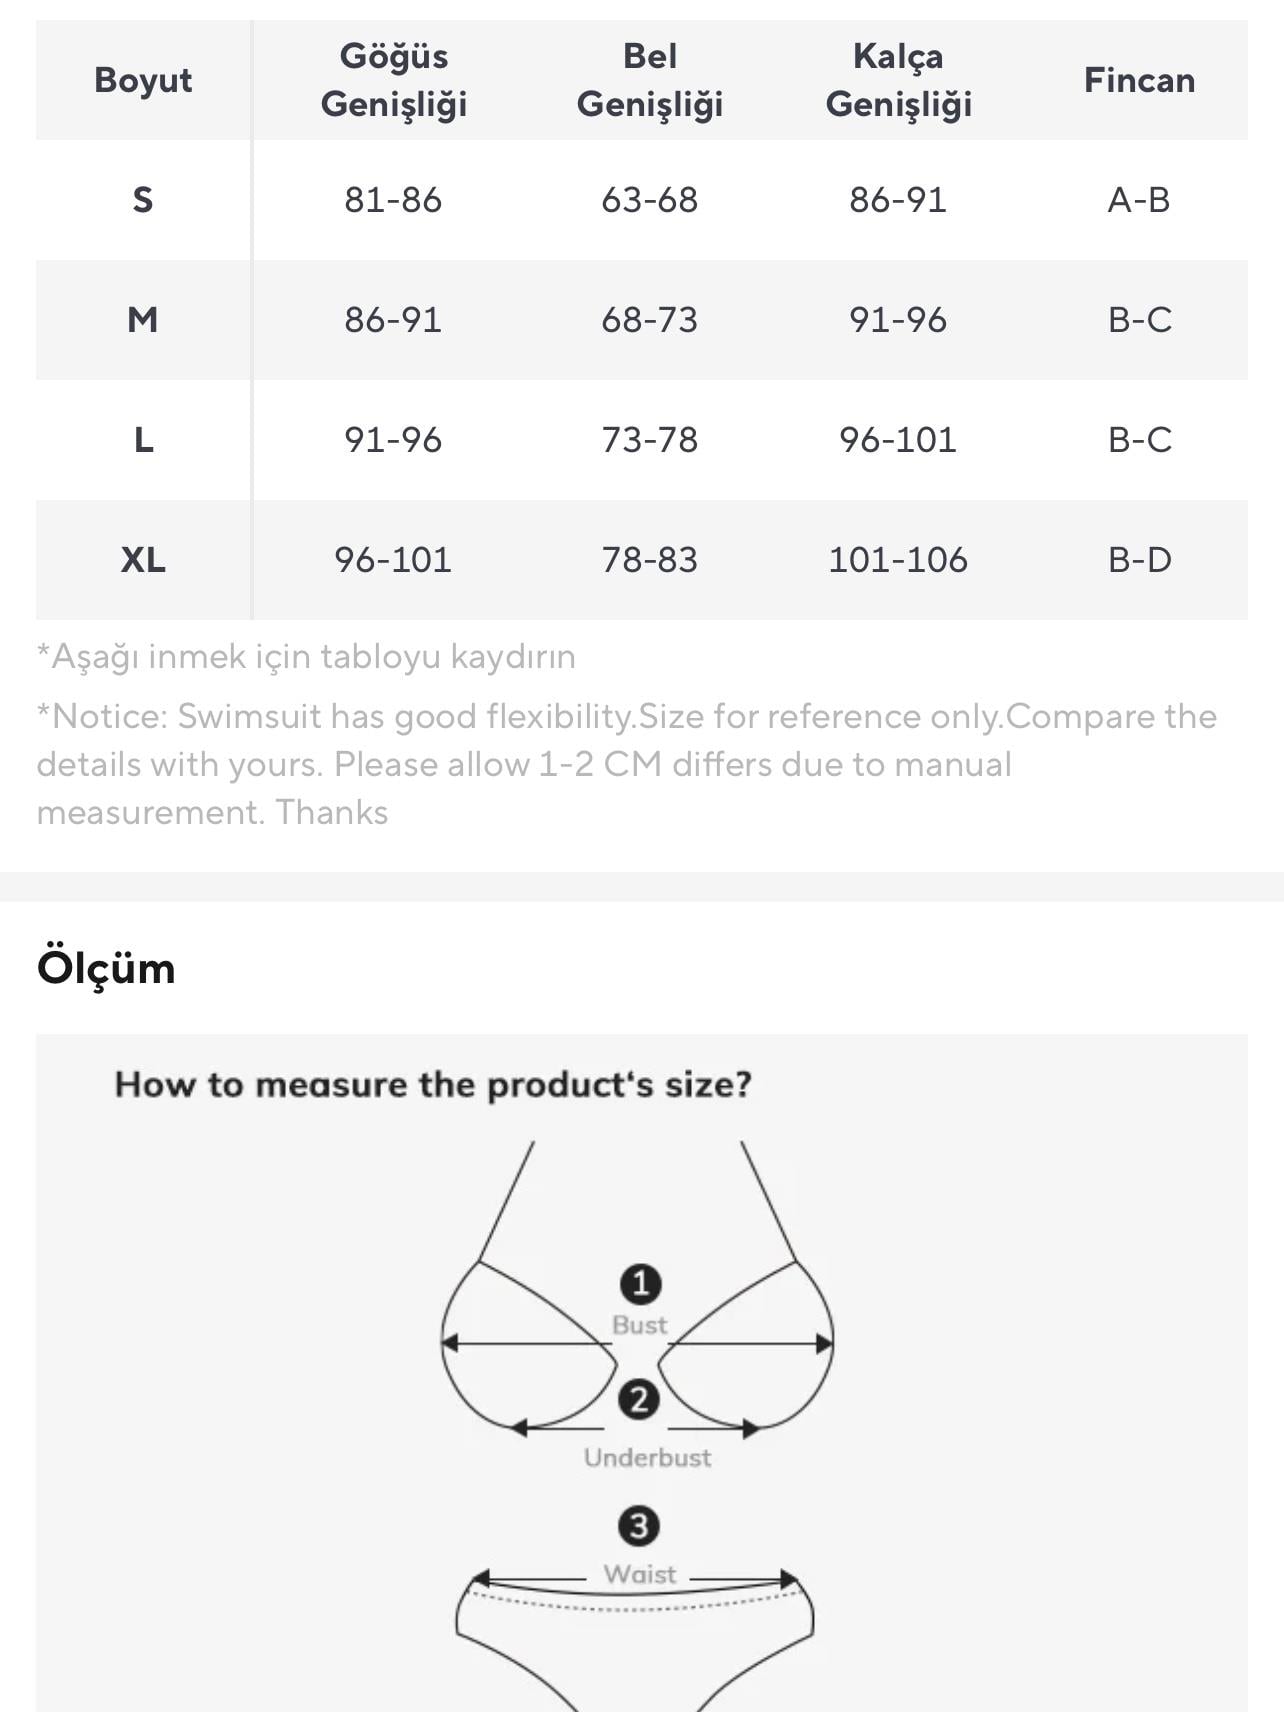
Task: Click the 78-83 waist width cell
Action: (650, 560)
